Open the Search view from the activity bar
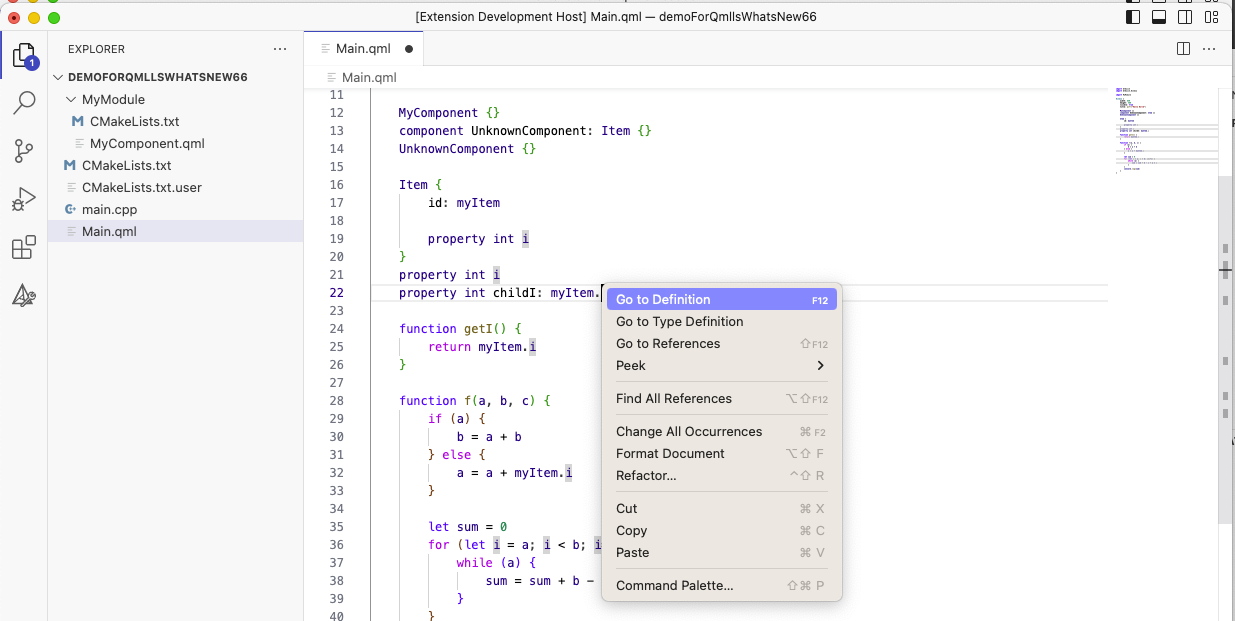The image size is (1235, 621). tap(24, 103)
